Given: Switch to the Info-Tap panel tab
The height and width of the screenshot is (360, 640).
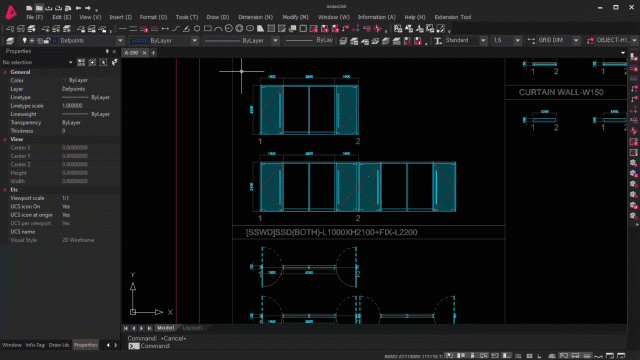Looking at the screenshot, I should tap(35, 345).
